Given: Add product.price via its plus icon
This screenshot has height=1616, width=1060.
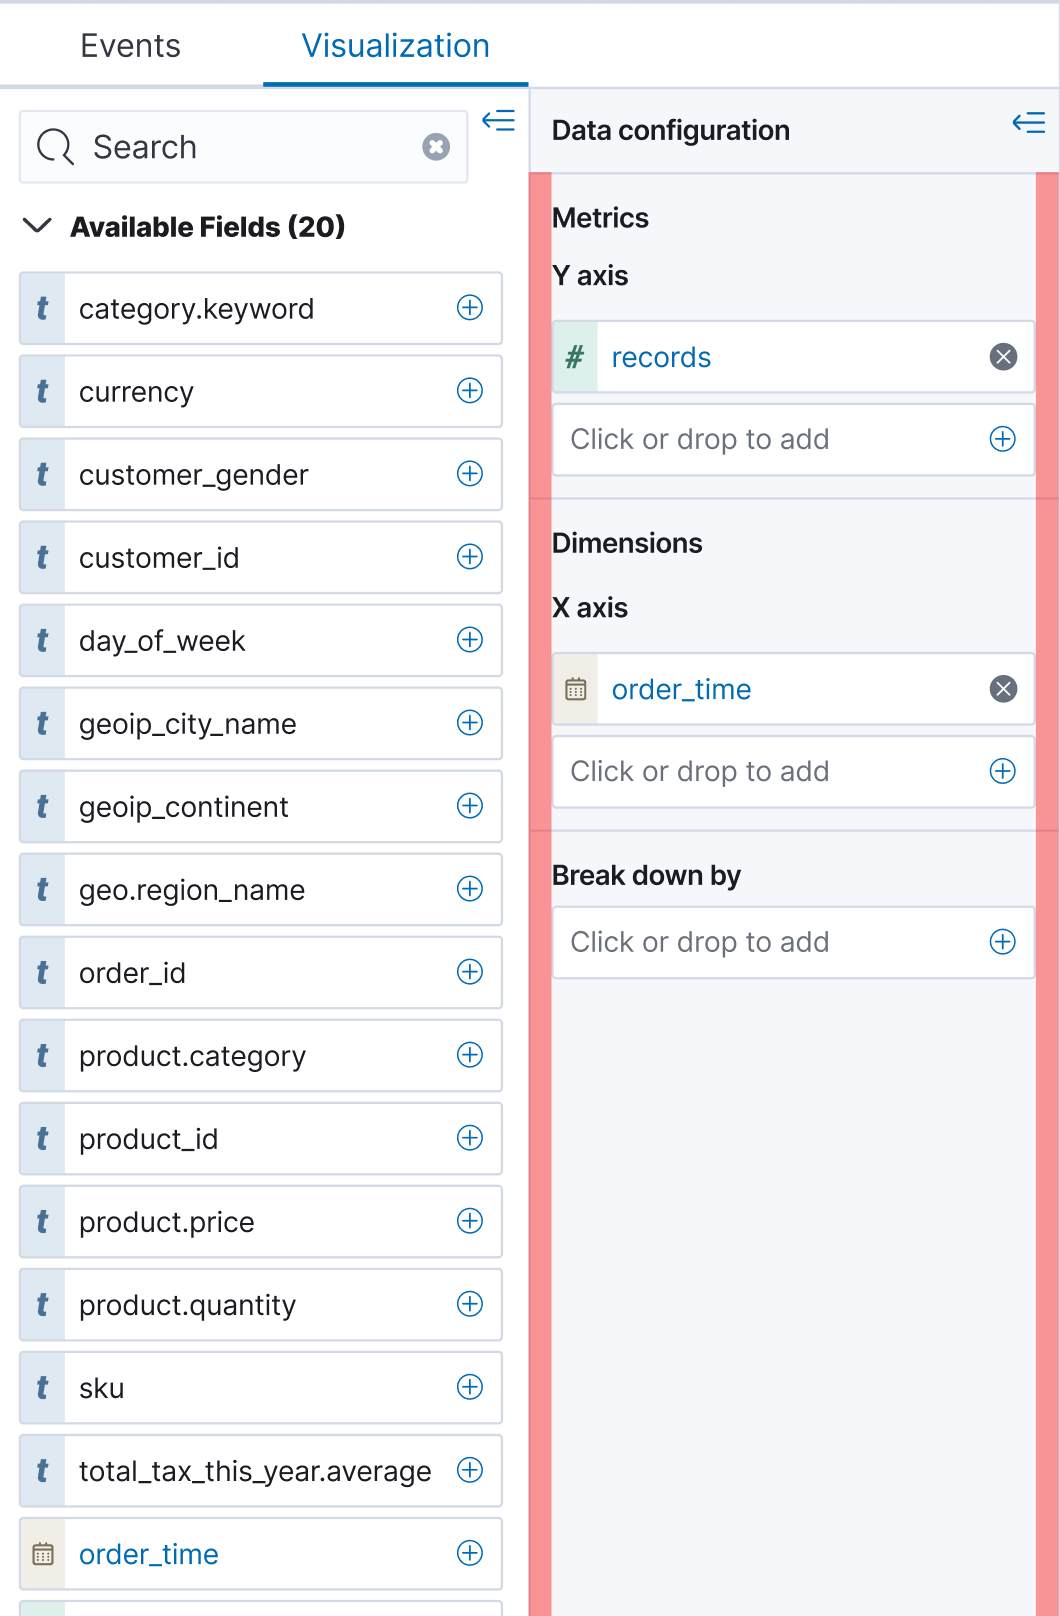Looking at the screenshot, I should pos(469,1221).
